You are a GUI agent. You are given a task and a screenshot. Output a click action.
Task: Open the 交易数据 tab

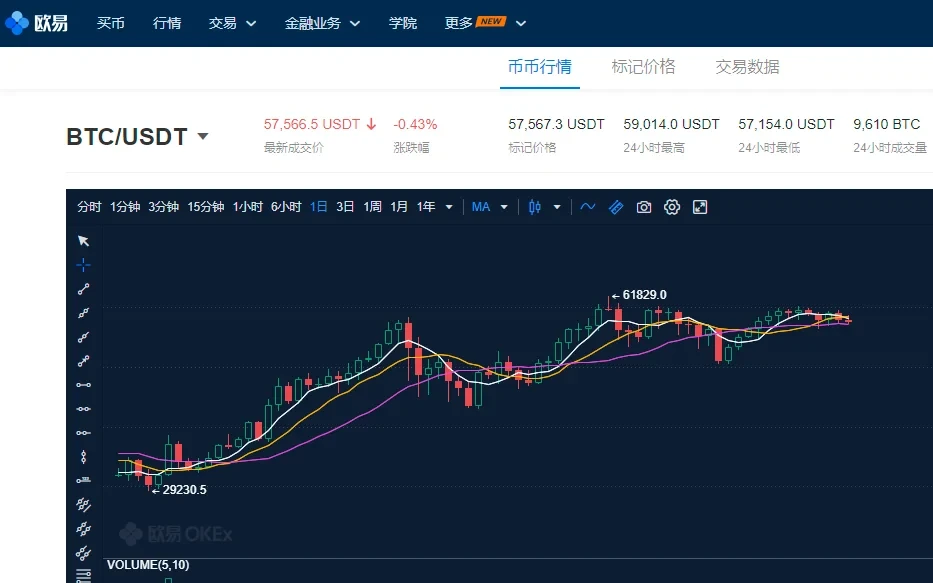point(747,67)
